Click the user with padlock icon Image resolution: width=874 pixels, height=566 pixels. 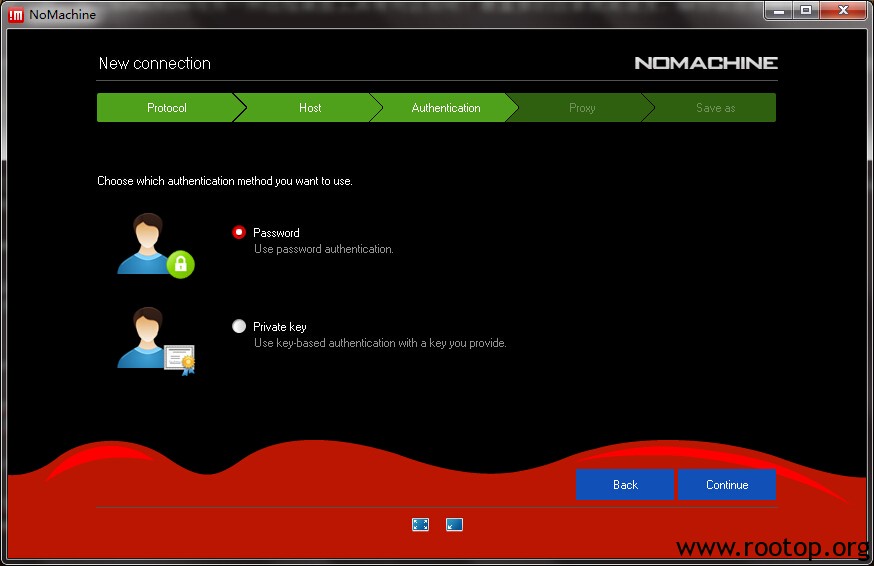click(x=156, y=245)
